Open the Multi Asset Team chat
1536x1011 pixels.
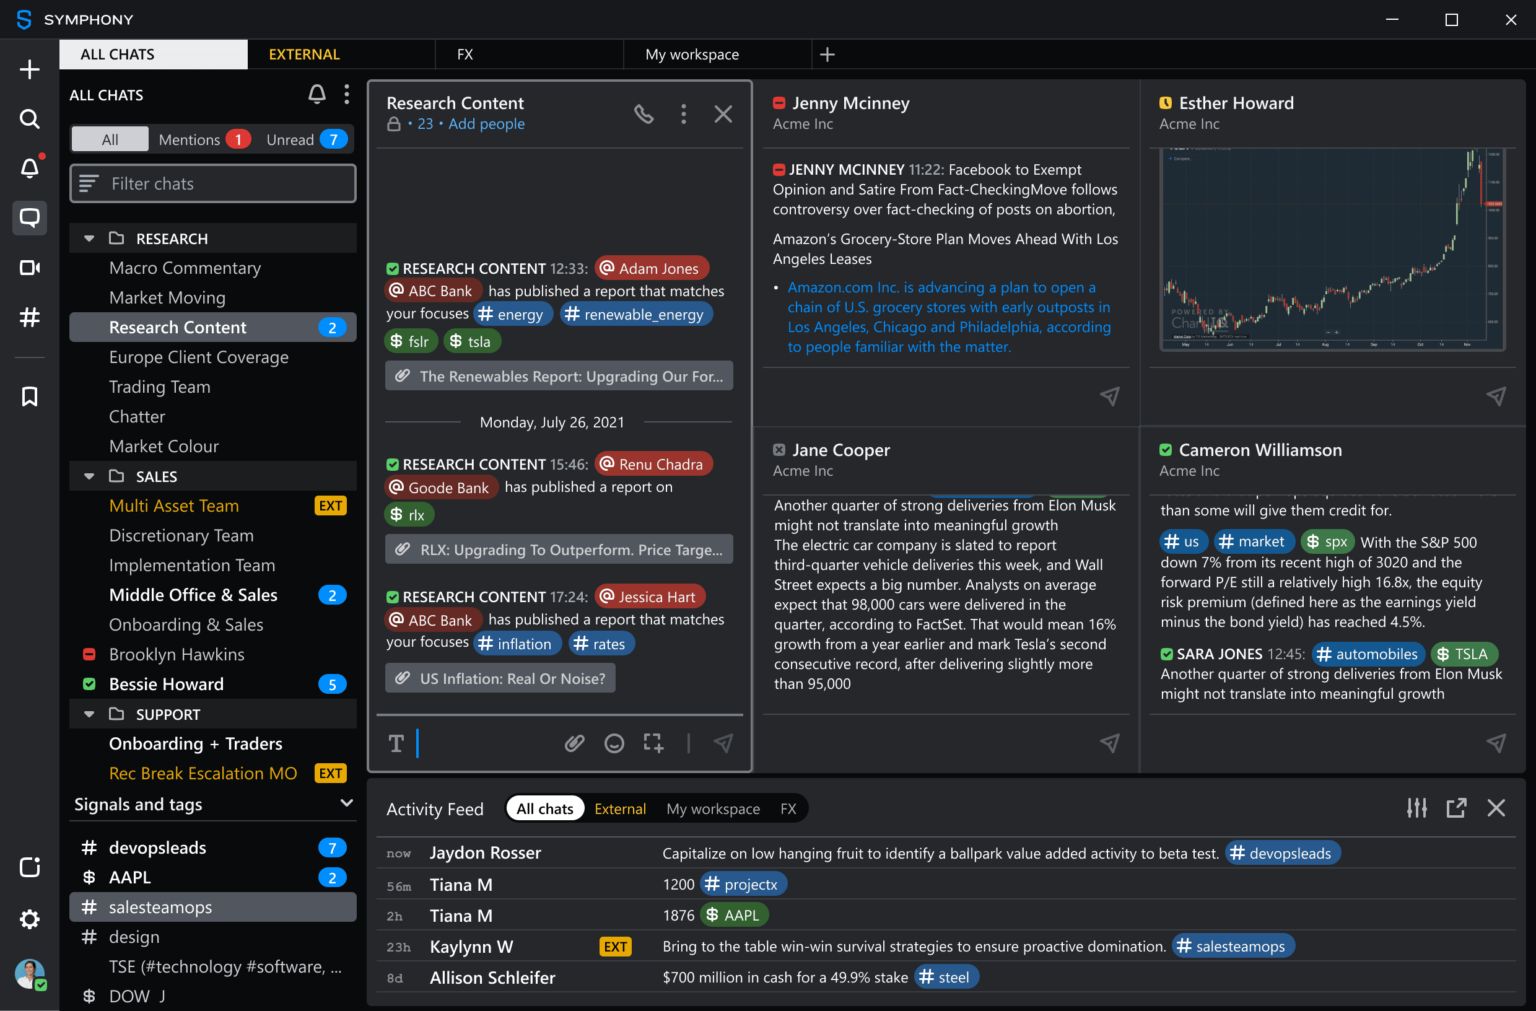(213, 506)
